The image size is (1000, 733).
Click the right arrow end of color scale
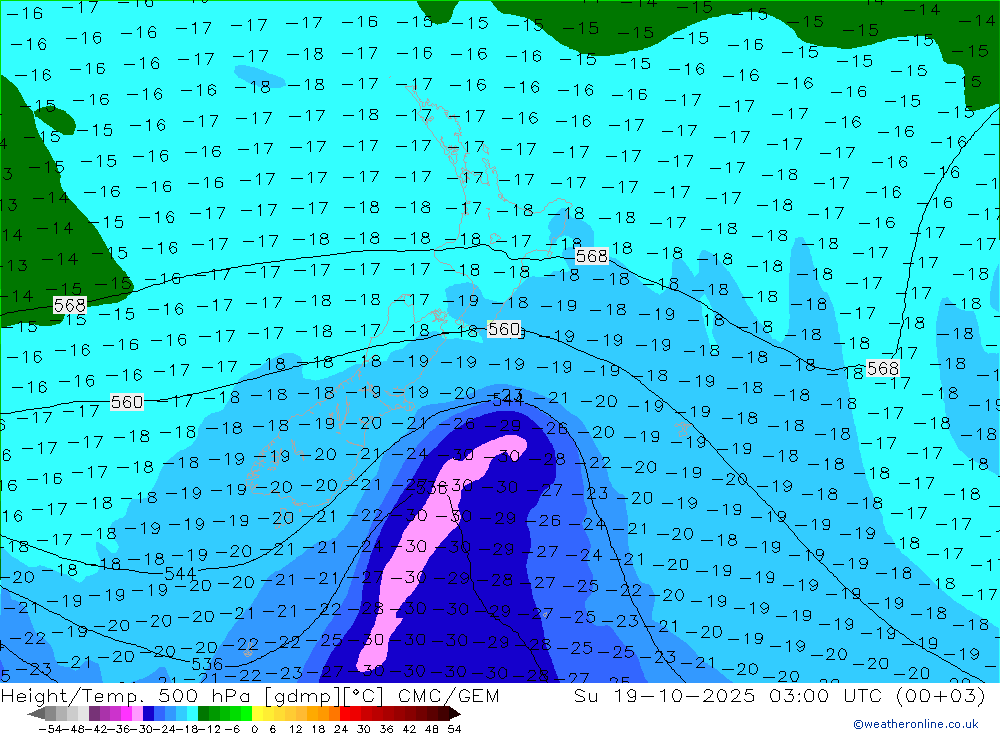click(x=455, y=714)
